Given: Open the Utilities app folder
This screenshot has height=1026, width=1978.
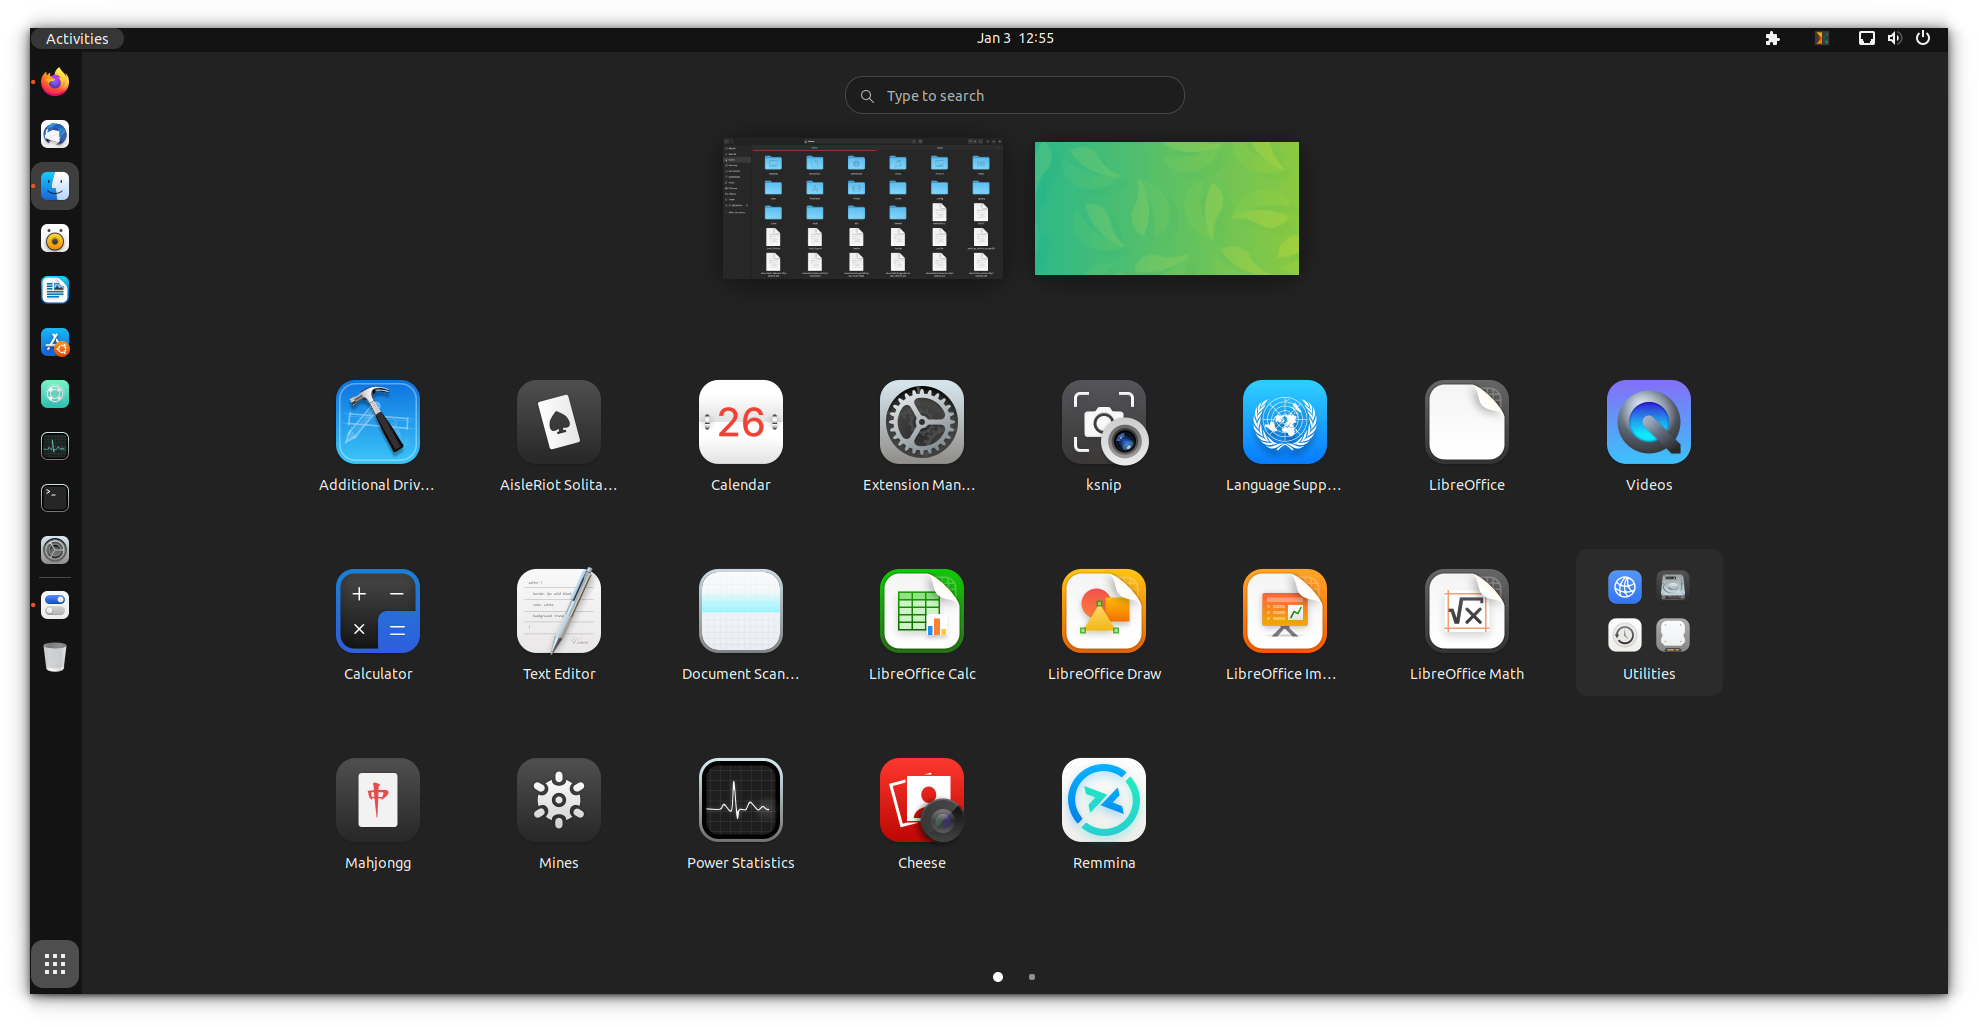Looking at the screenshot, I should pyautogui.click(x=1648, y=611).
